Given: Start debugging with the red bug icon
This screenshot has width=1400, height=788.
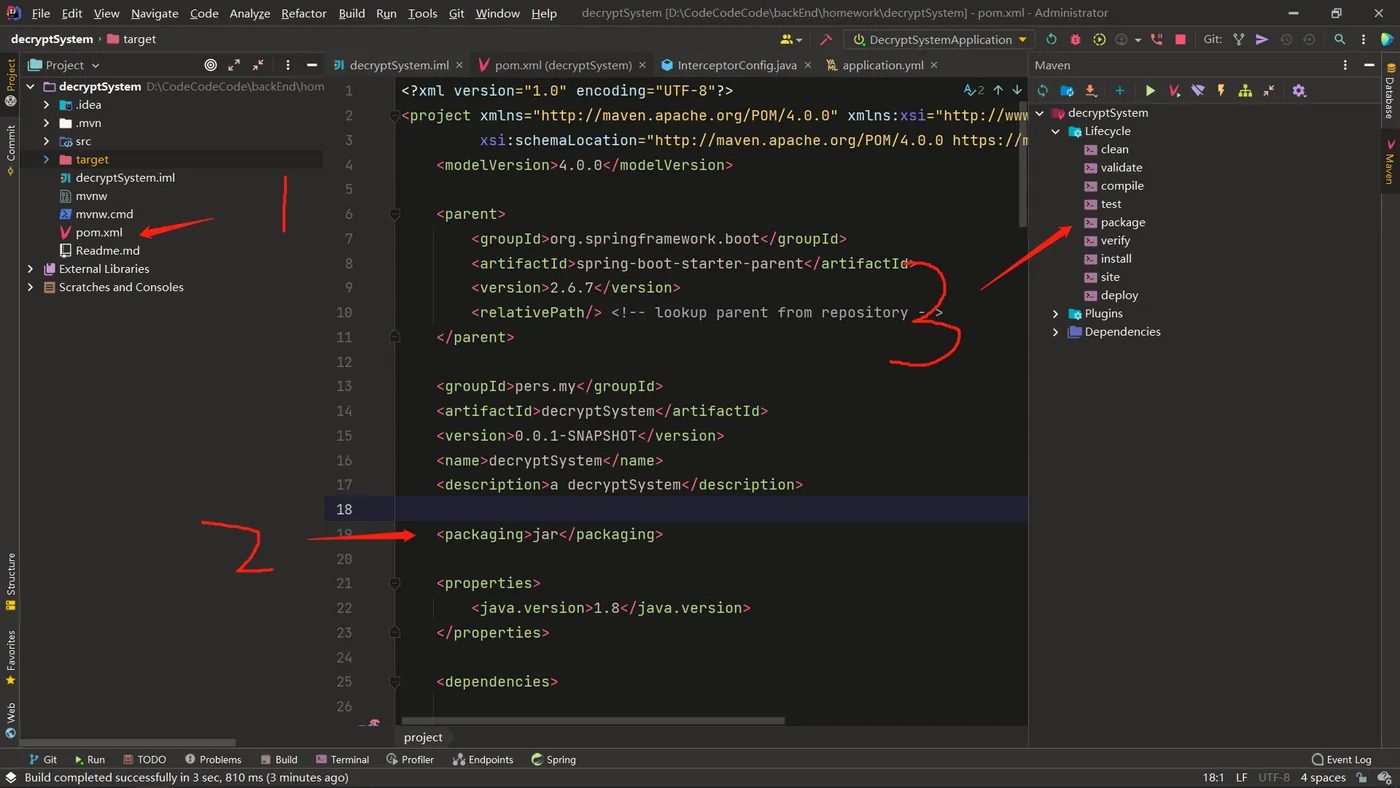Looking at the screenshot, I should coord(1075,40).
